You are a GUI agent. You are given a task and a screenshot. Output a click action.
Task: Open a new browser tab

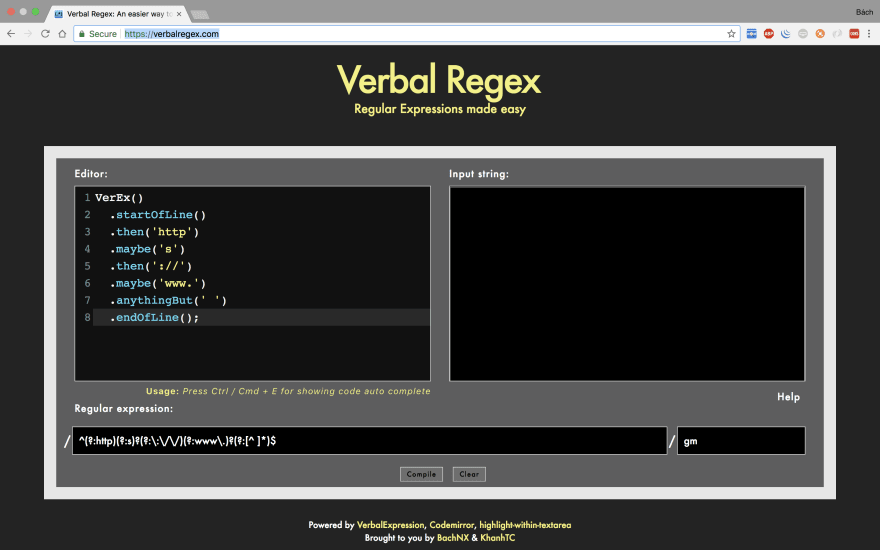200,15
